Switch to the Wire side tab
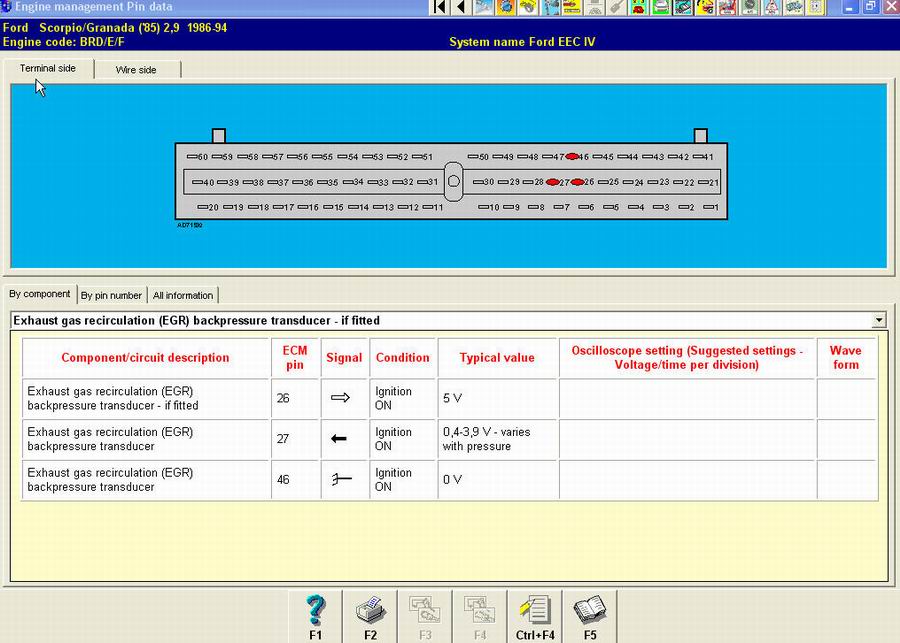The width and height of the screenshot is (900, 643). pyautogui.click(x=136, y=69)
